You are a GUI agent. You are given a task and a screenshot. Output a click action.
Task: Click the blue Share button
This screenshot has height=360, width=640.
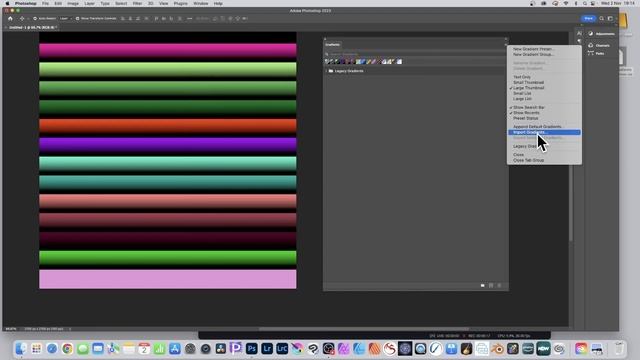tap(589, 18)
